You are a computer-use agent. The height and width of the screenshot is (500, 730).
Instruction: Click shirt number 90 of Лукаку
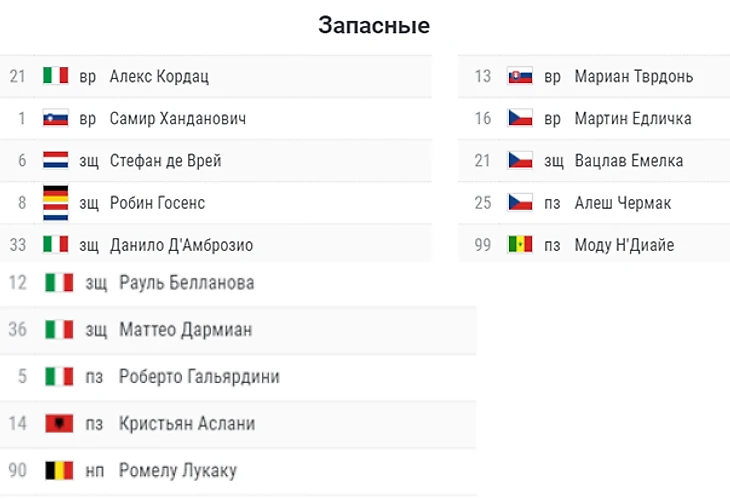17,470
